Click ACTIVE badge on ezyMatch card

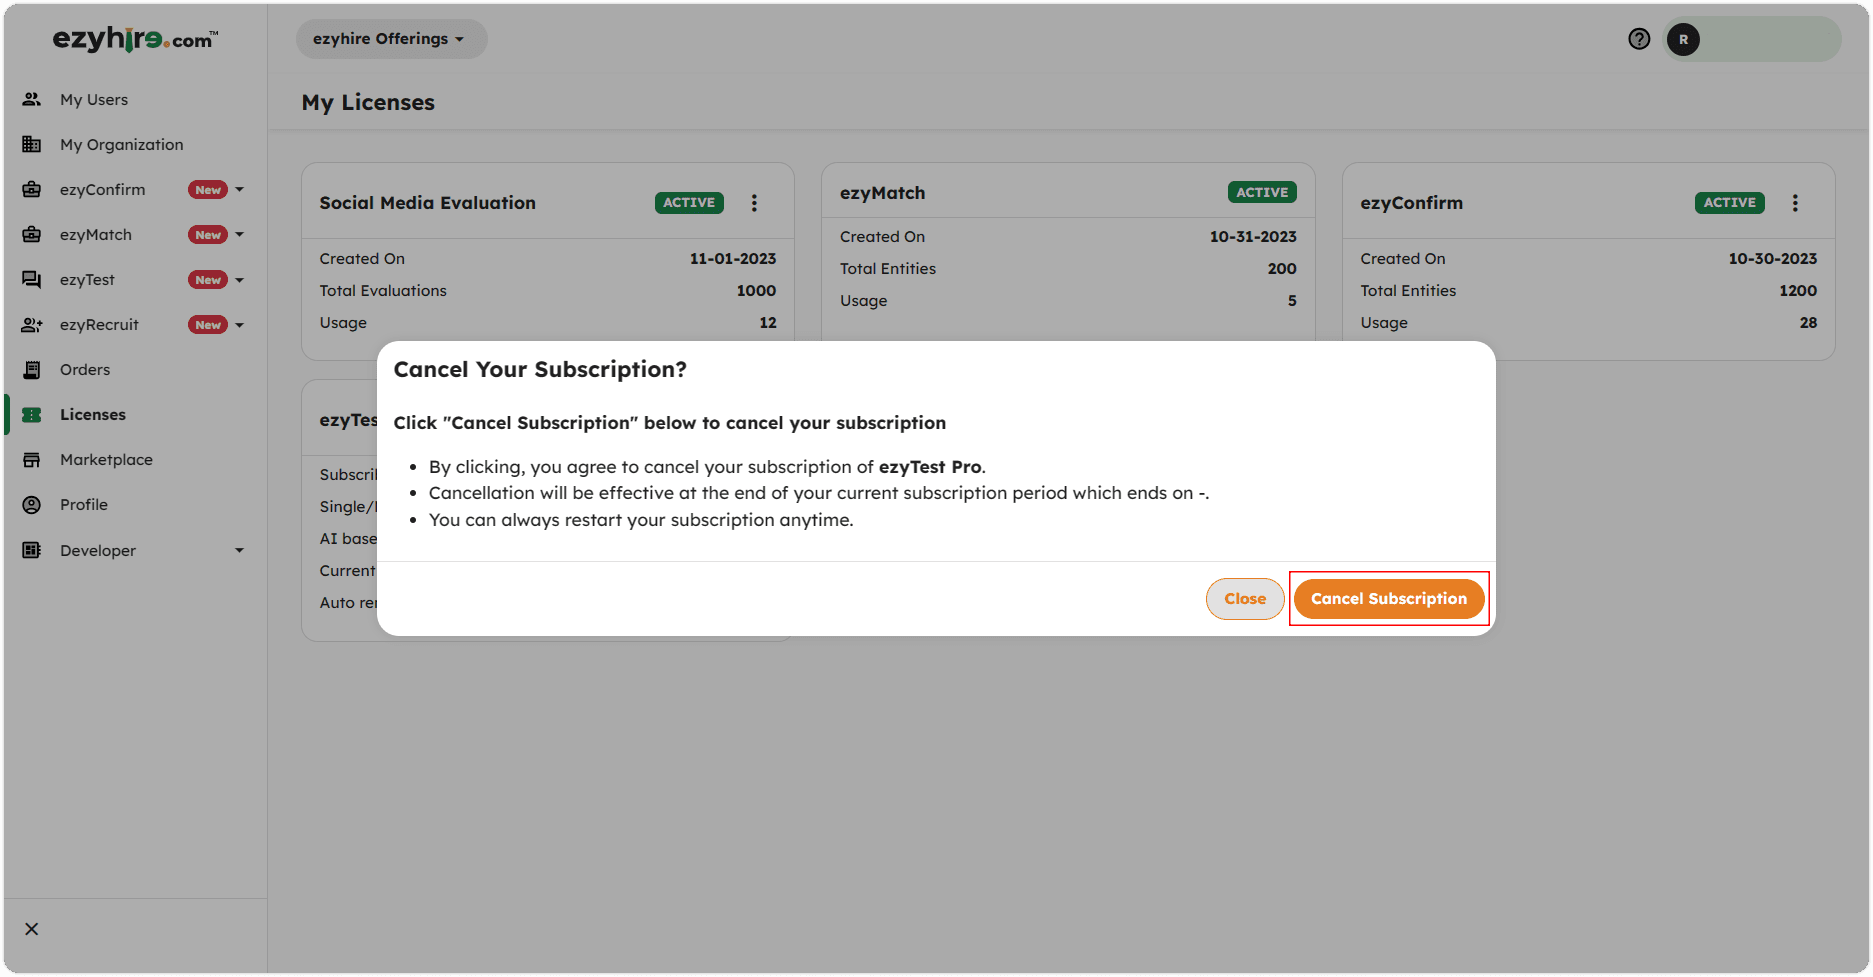tap(1262, 193)
